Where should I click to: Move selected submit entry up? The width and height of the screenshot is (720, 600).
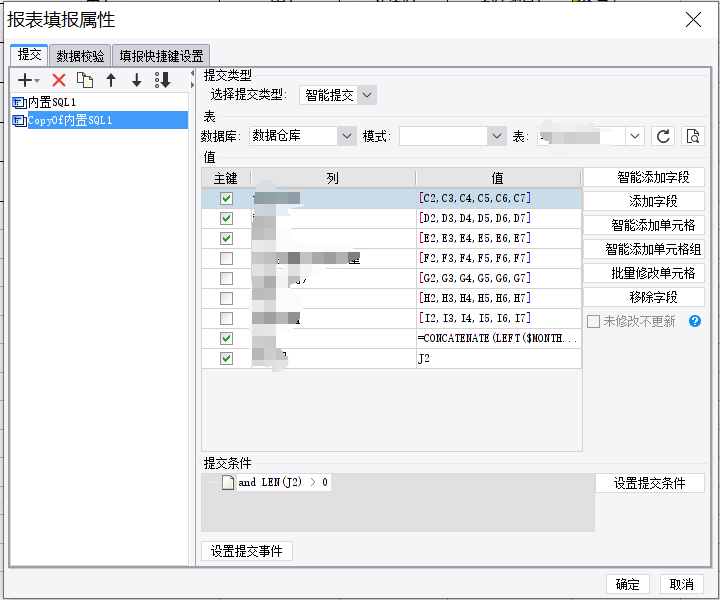(111, 80)
